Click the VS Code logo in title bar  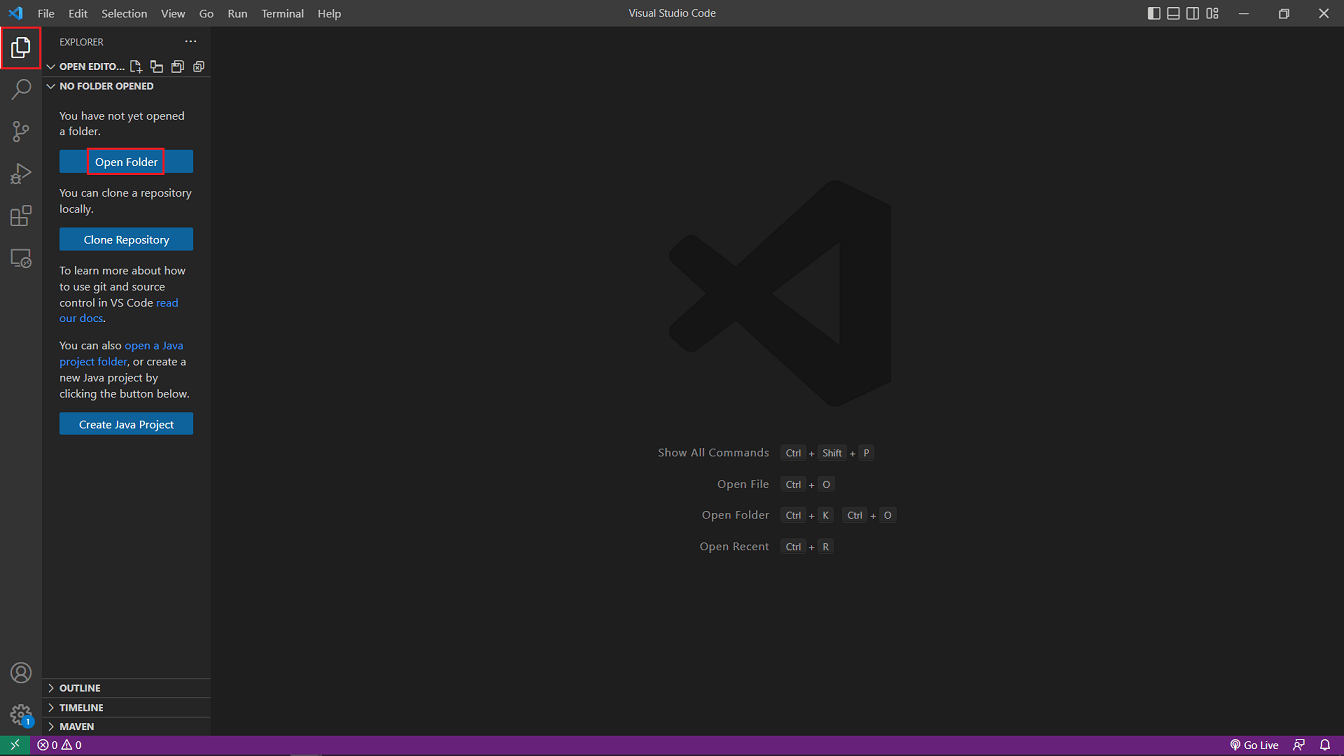(16, 14)
